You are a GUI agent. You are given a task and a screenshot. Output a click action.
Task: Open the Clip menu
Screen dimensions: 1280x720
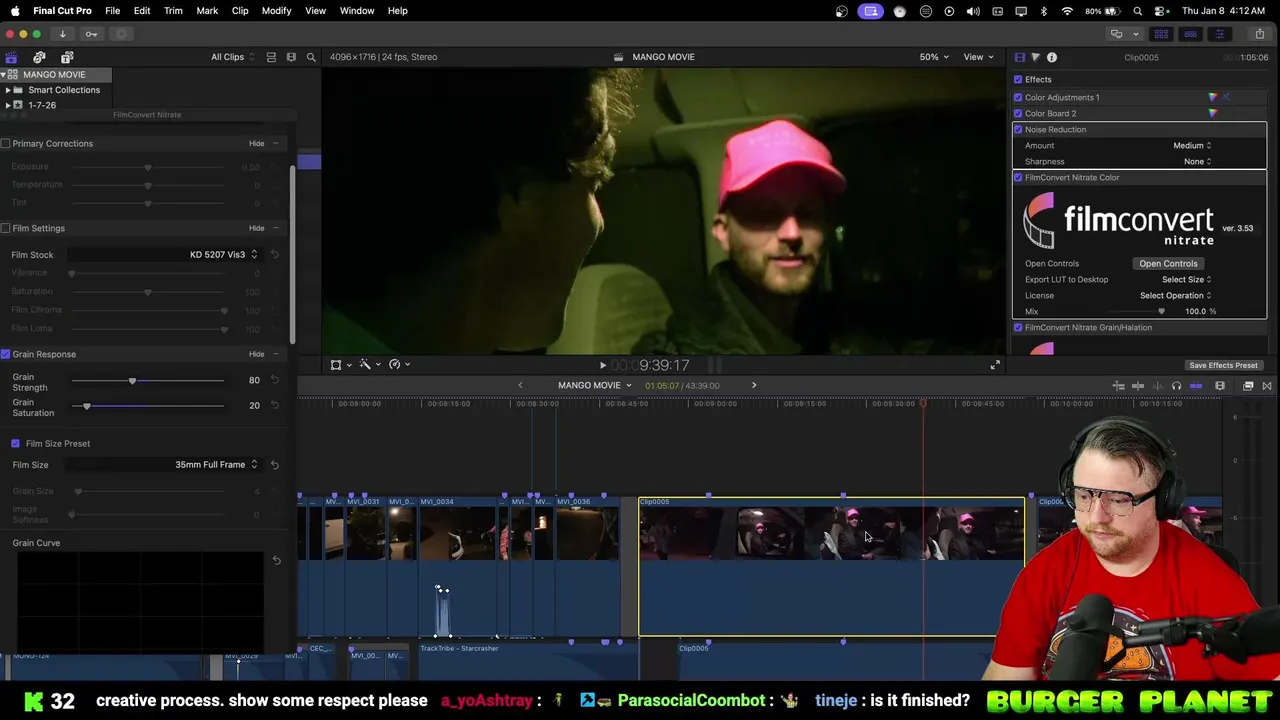[240, 11]
